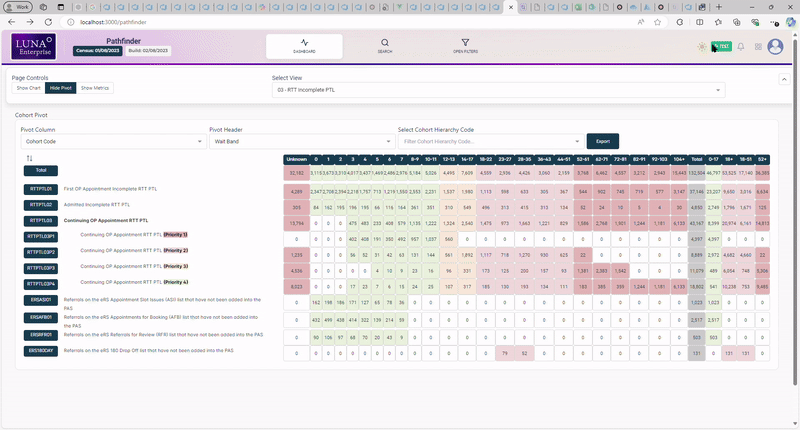Click the Export button
800x430 pixels.
[x=602, y=142]
